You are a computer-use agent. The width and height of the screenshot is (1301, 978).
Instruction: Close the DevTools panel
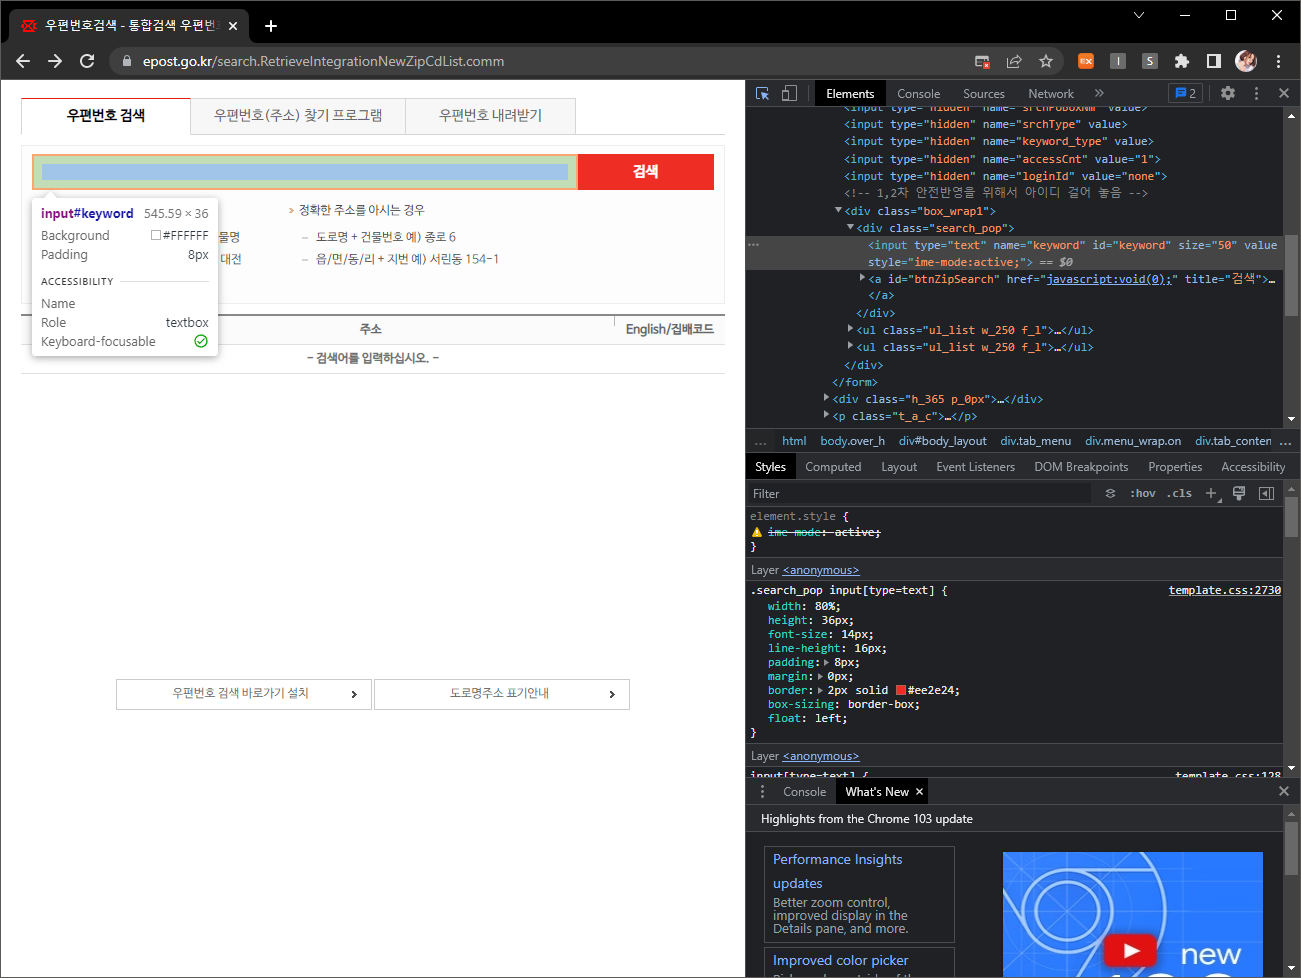tap(1284, 93)
